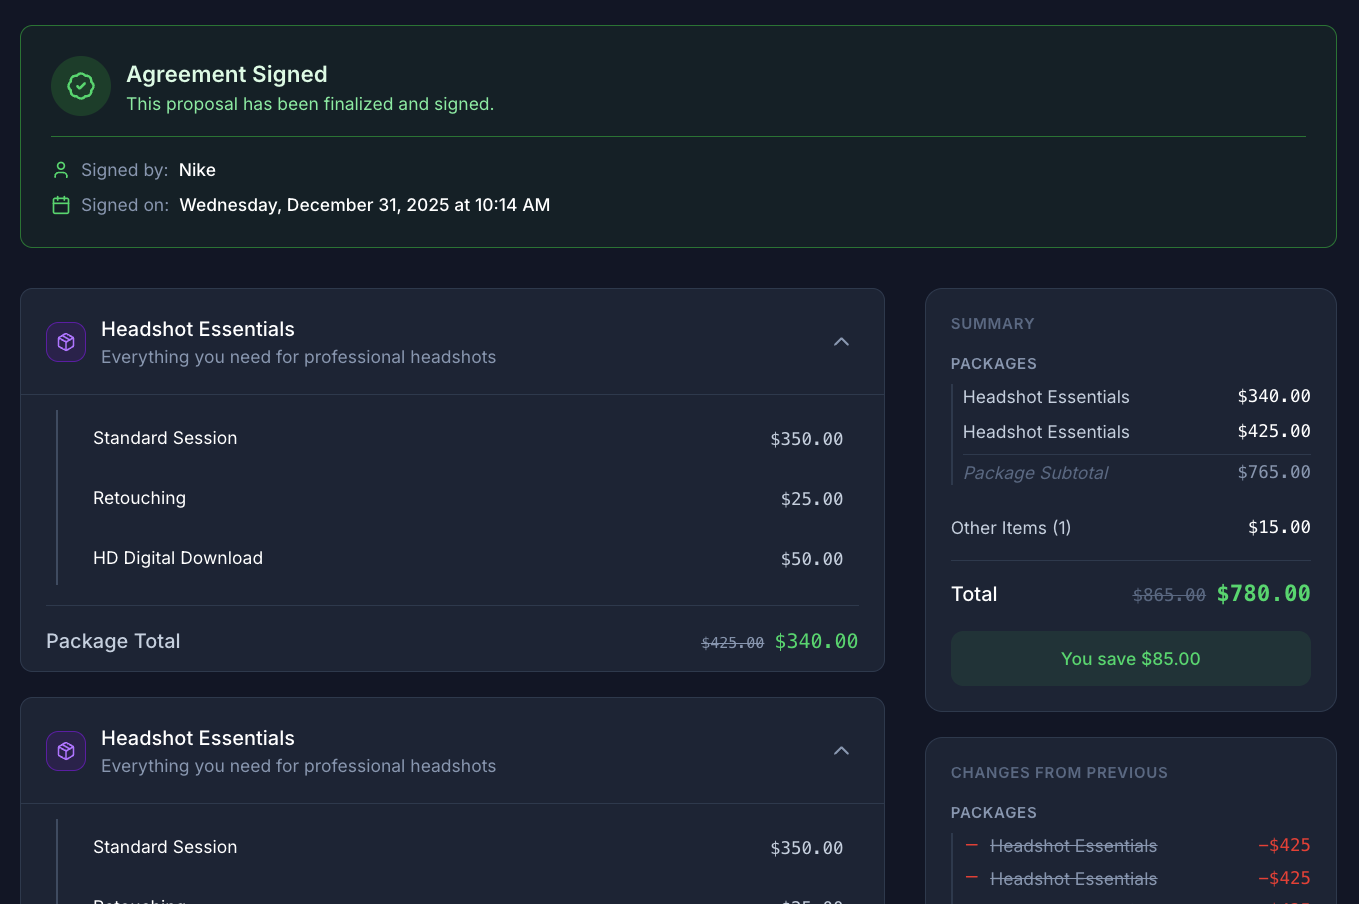
Task: Click the second Headshot Essentials purple cube icon
Action: point(66,751)
